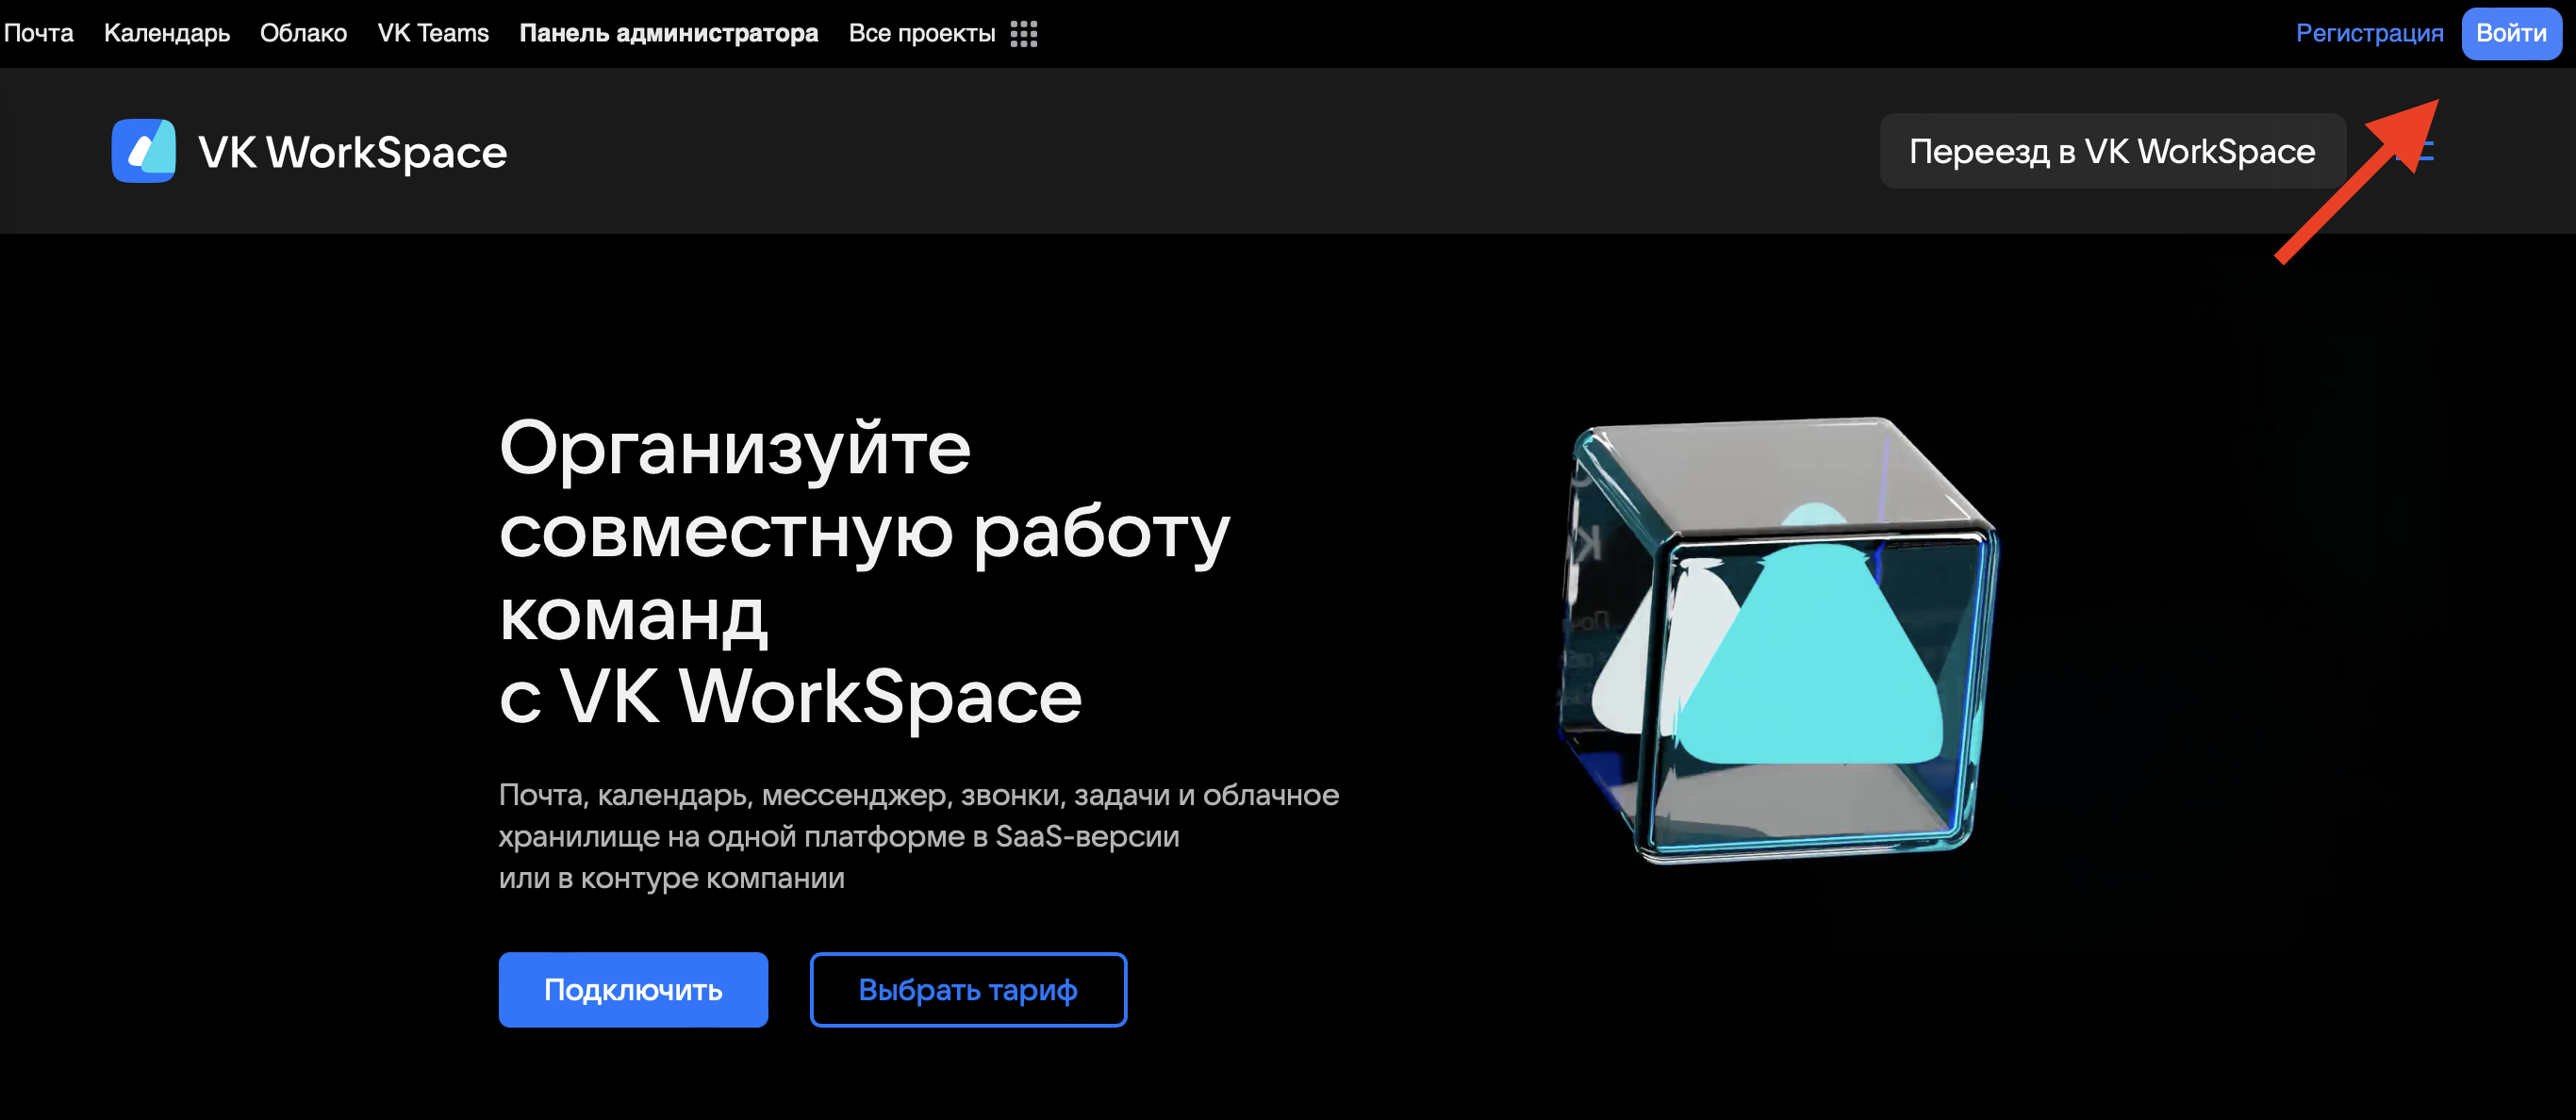Click the Выбрать тариф button
The image size is (2576, 1120).
coord(968,989)
